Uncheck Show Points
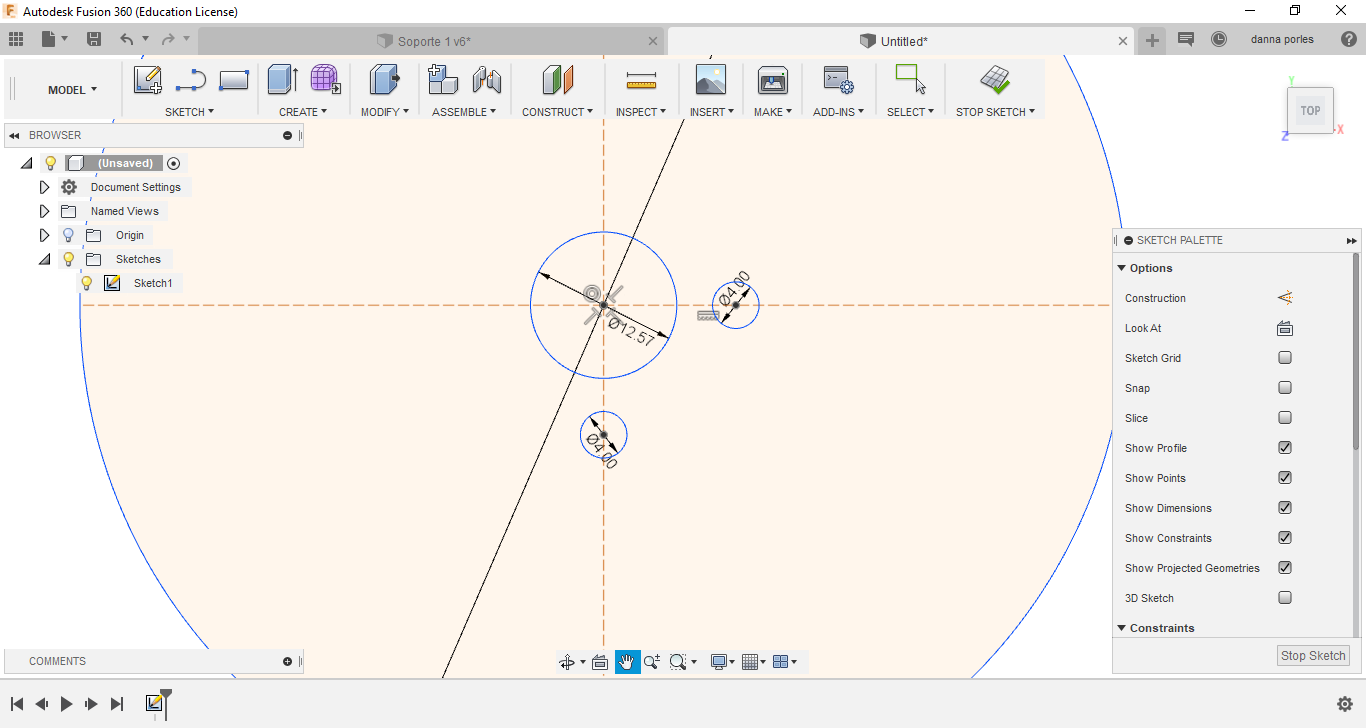The width and height of the screenshot is (1366, 728). (x=1285, y=478)
